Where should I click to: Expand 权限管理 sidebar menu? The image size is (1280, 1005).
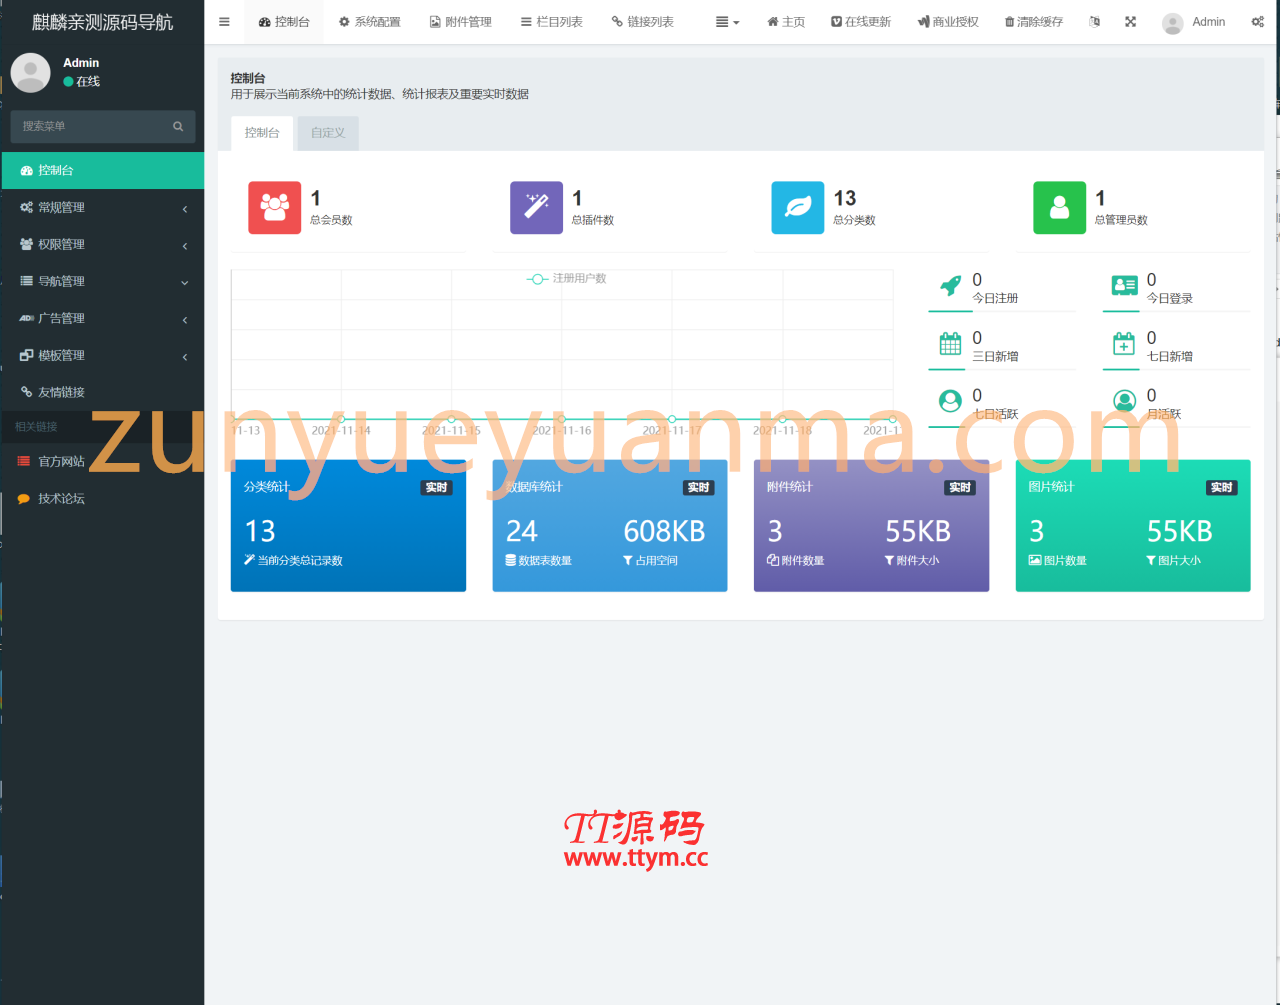[x=103, y=244]
